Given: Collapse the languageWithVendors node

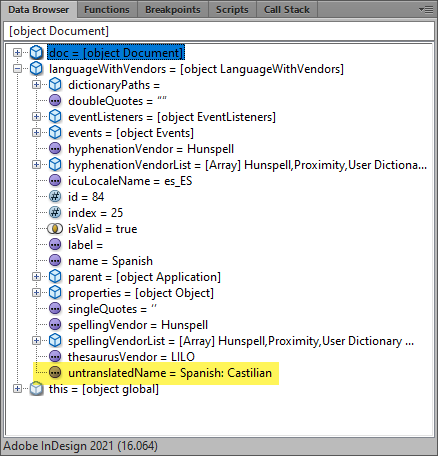Looking at the screenshot, I should pyautogui.click(x=17, y=69).
